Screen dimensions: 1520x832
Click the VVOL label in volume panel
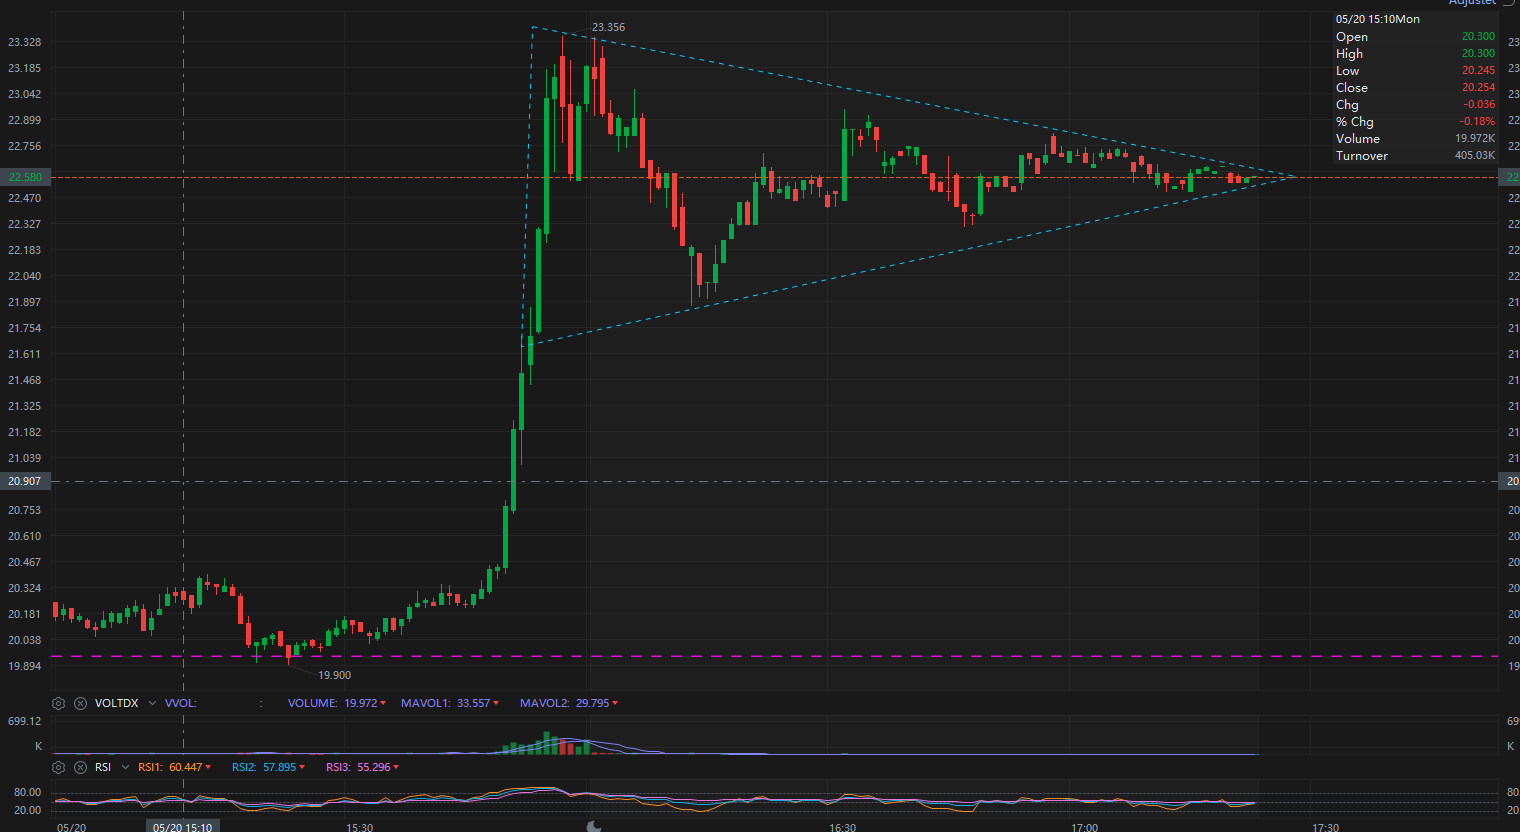pos(180,703)
